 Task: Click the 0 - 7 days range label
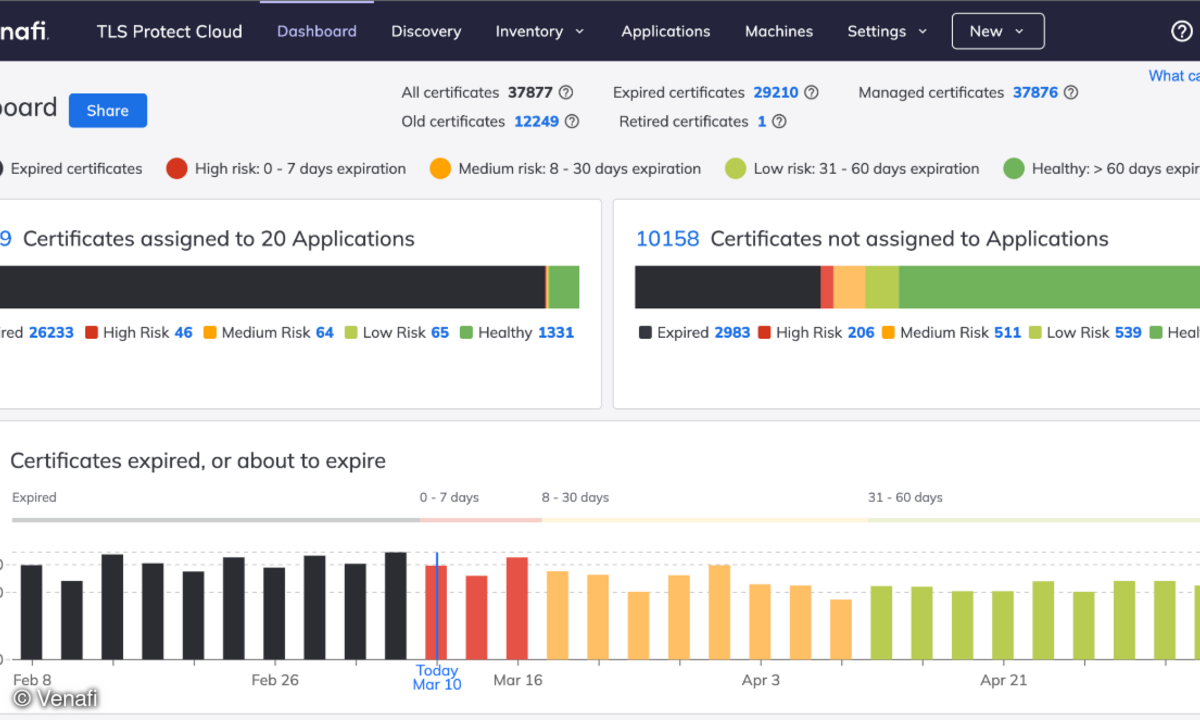449,497
